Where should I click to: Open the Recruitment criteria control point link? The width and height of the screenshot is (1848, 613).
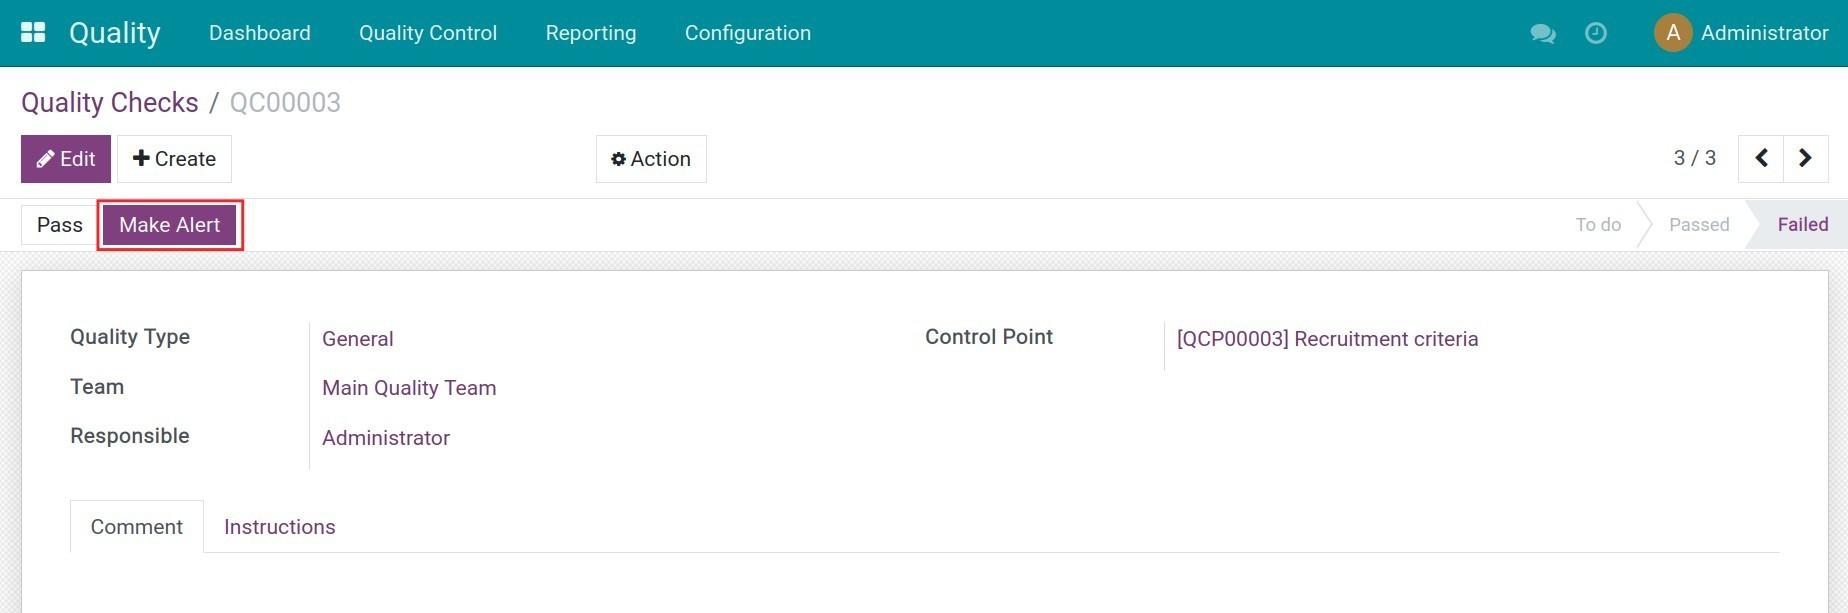(x=1326, y=339)
